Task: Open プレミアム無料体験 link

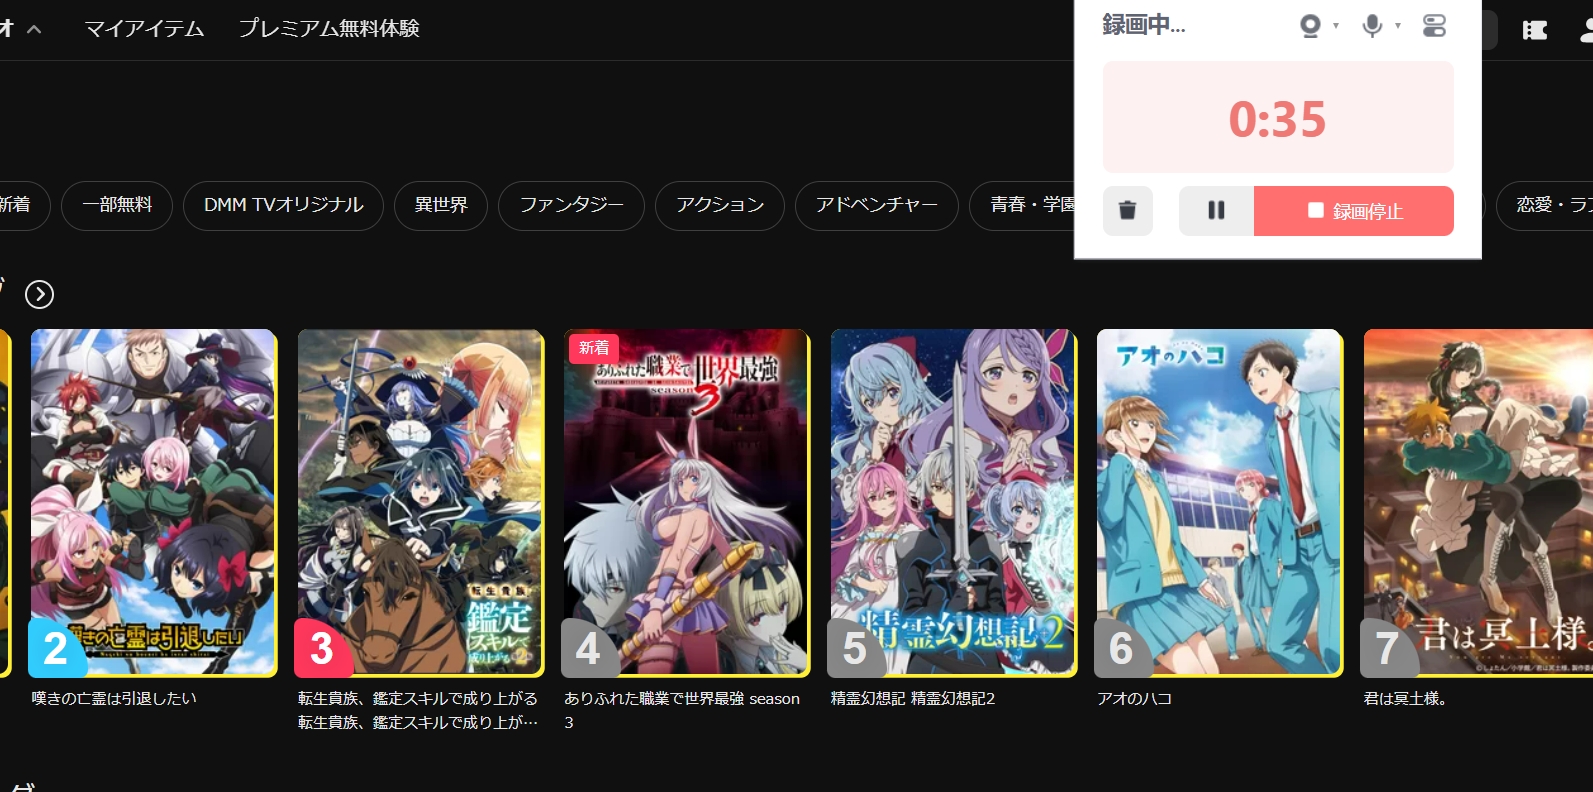Action: tap(329, 29)
